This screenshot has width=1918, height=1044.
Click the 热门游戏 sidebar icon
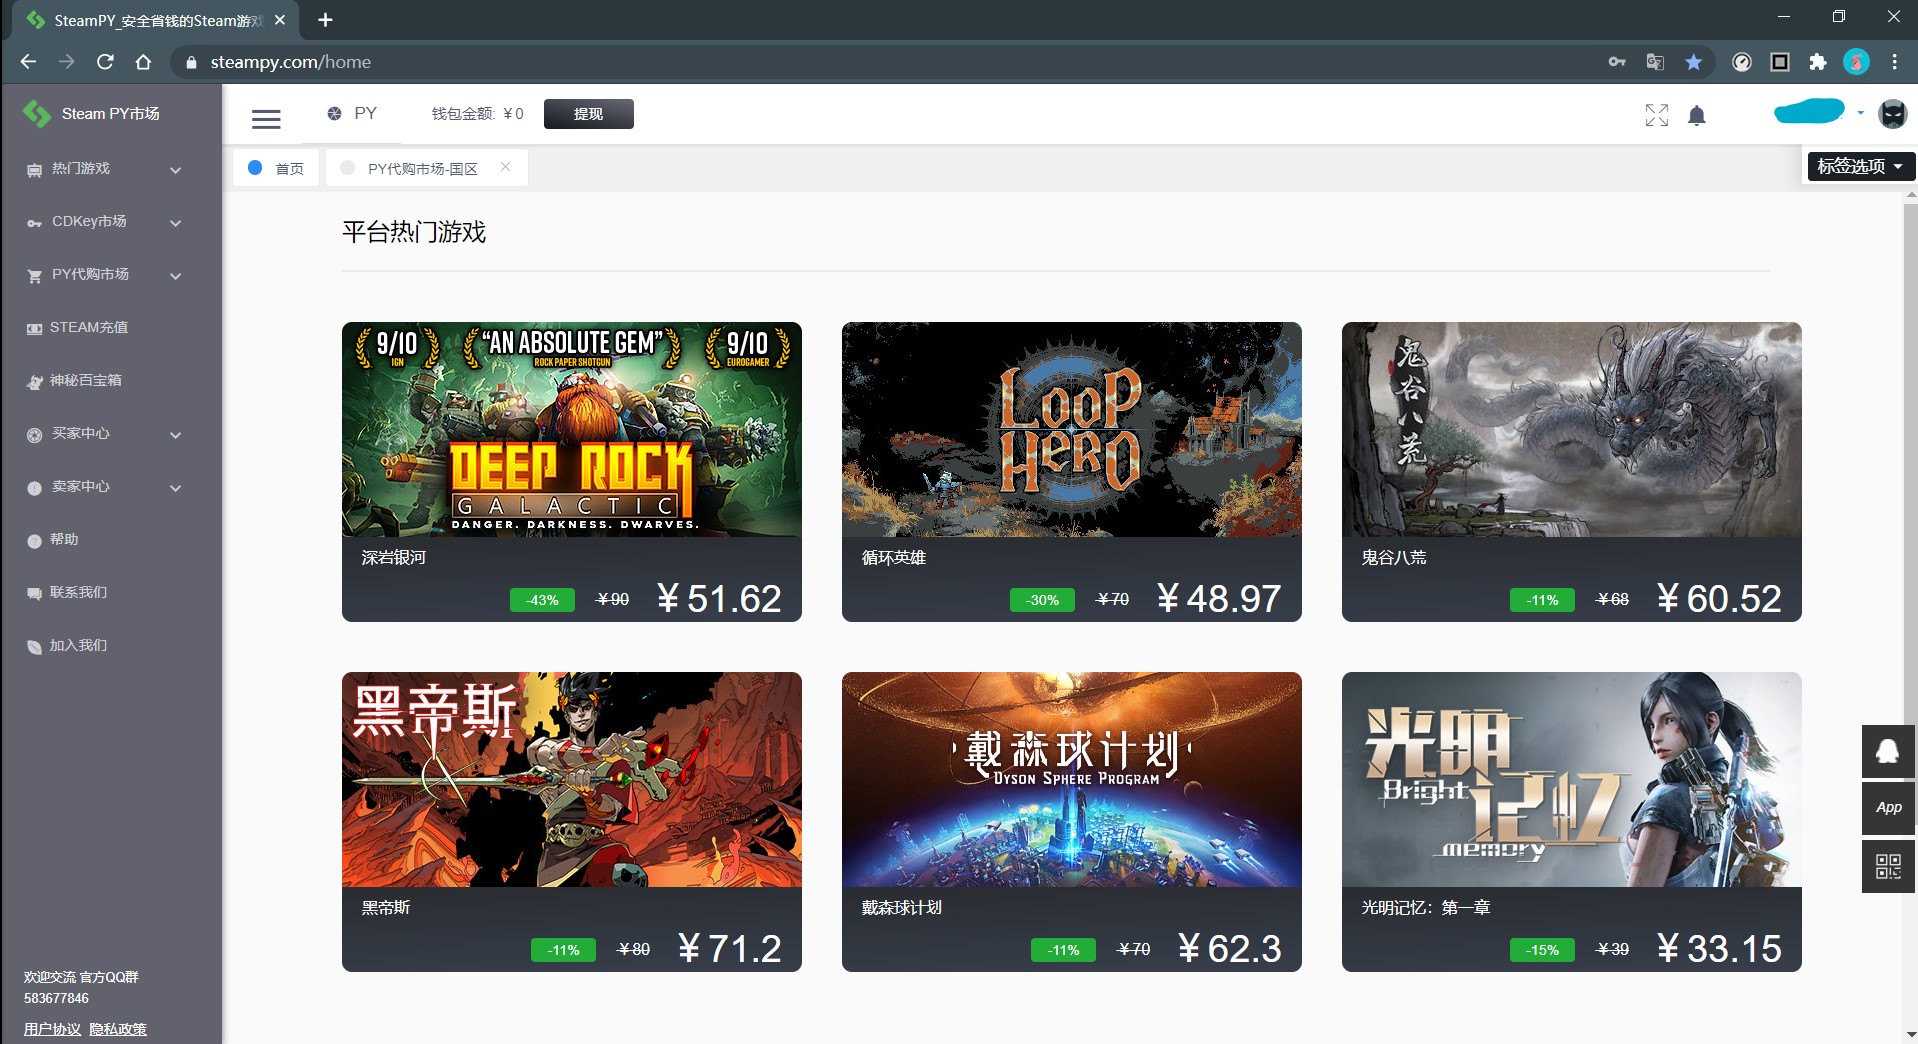click(x=35, y=170)
